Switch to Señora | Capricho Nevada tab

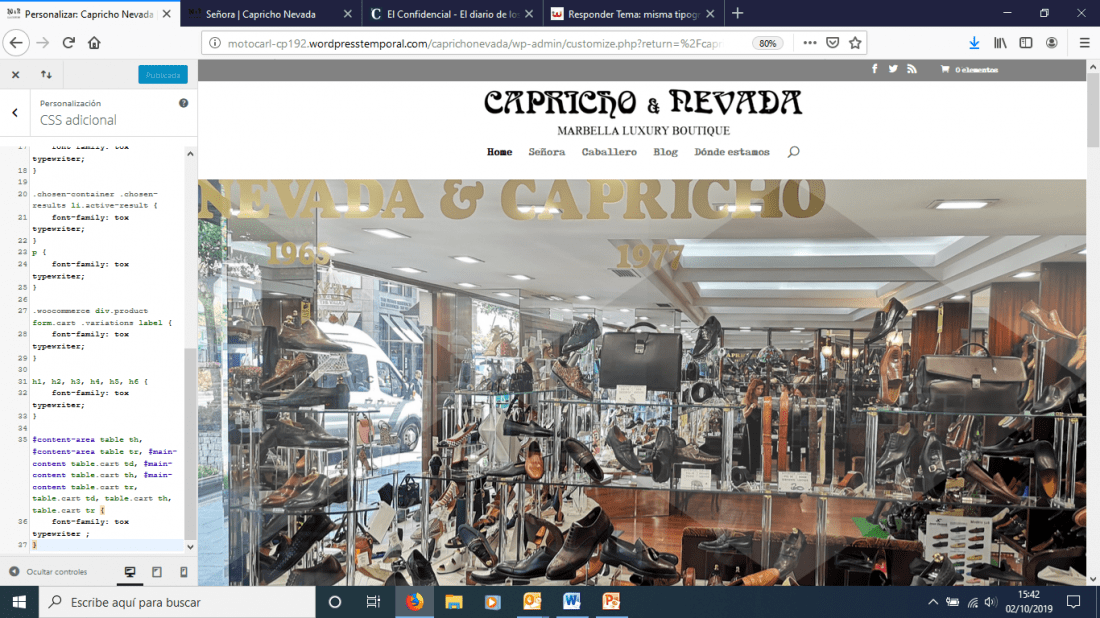pos(271,13)
